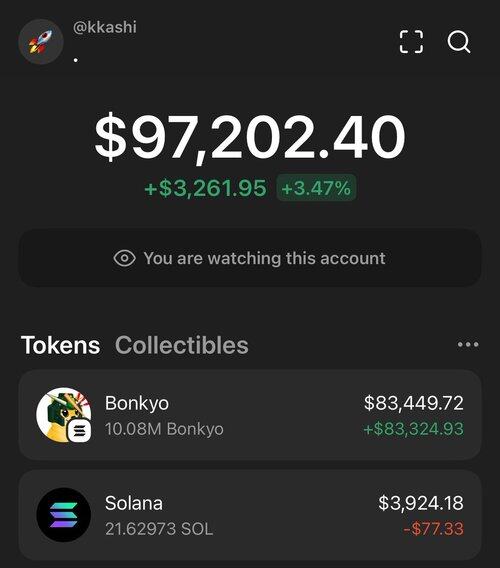Tap the Solana badge on Bonkyo logo

[x=79, y=430]
